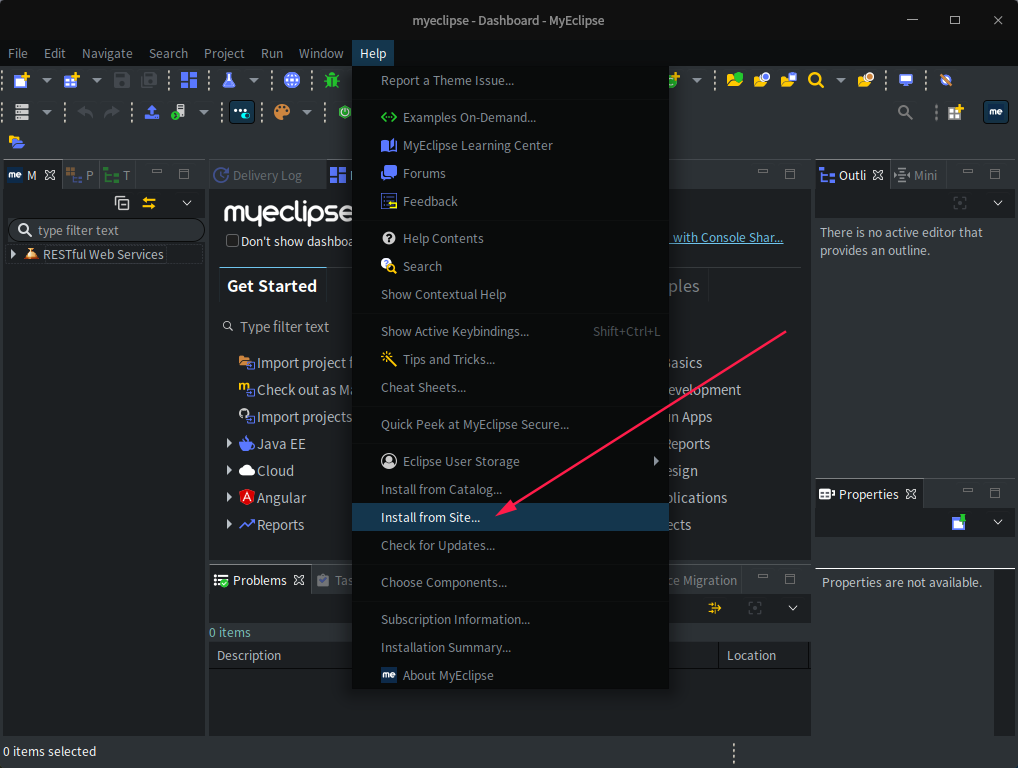Toggle Link with Editor in the explorer
The image size is (1018, 768).
[149, 203]
